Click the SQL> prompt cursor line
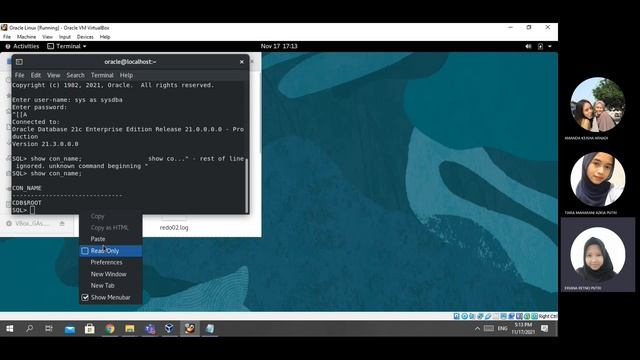The image size is (640, 360). (23, 210)
